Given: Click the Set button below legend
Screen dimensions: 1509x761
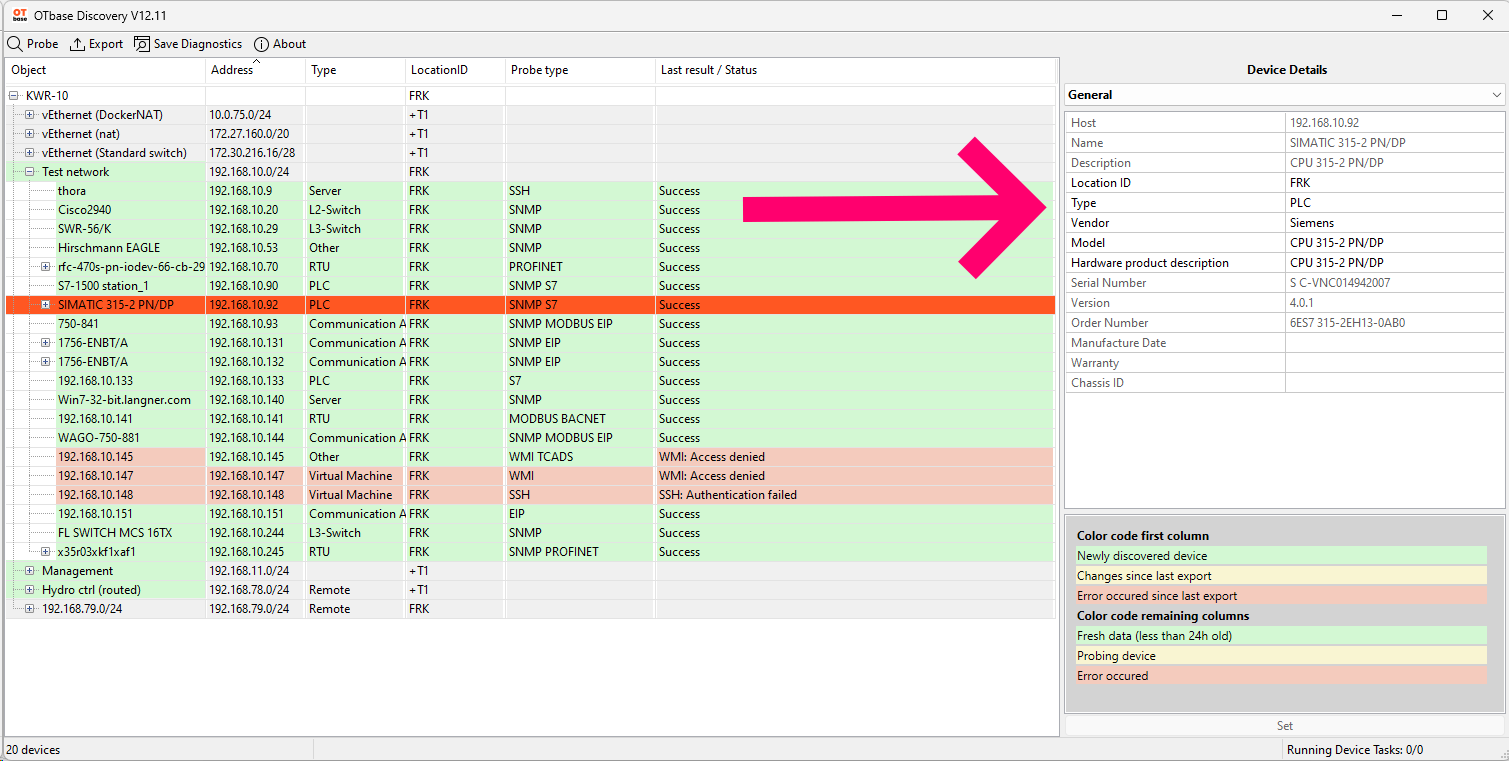Looking at the screenshot, I should click(x=1285, y=726).
